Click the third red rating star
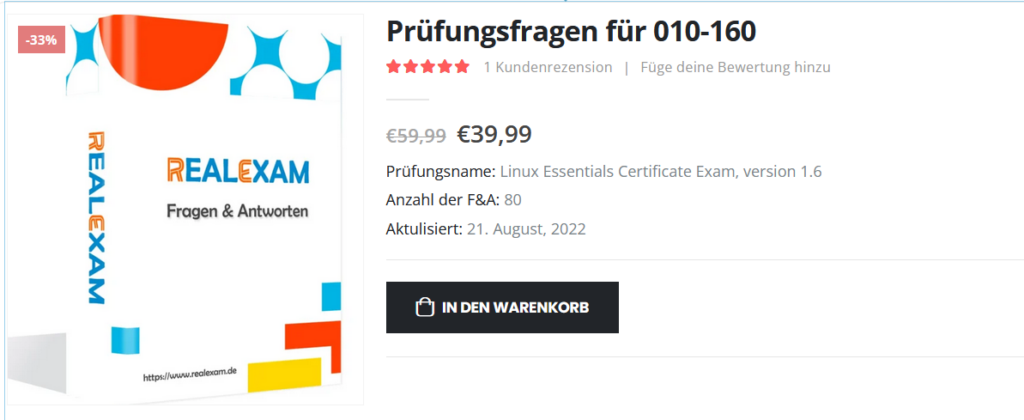Screen dimensions: 1024x420 (x=428, y=67)
